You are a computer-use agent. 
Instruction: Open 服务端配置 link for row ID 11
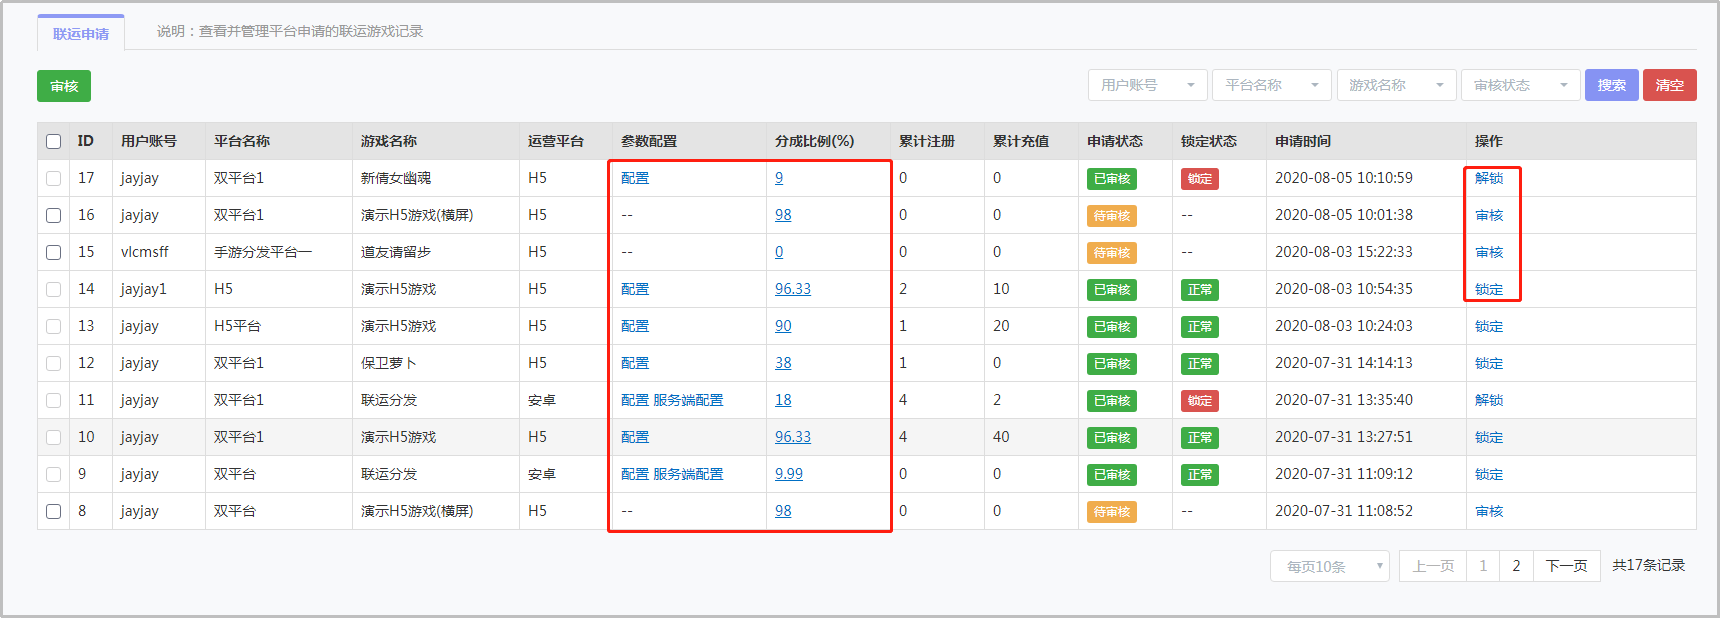688,400
